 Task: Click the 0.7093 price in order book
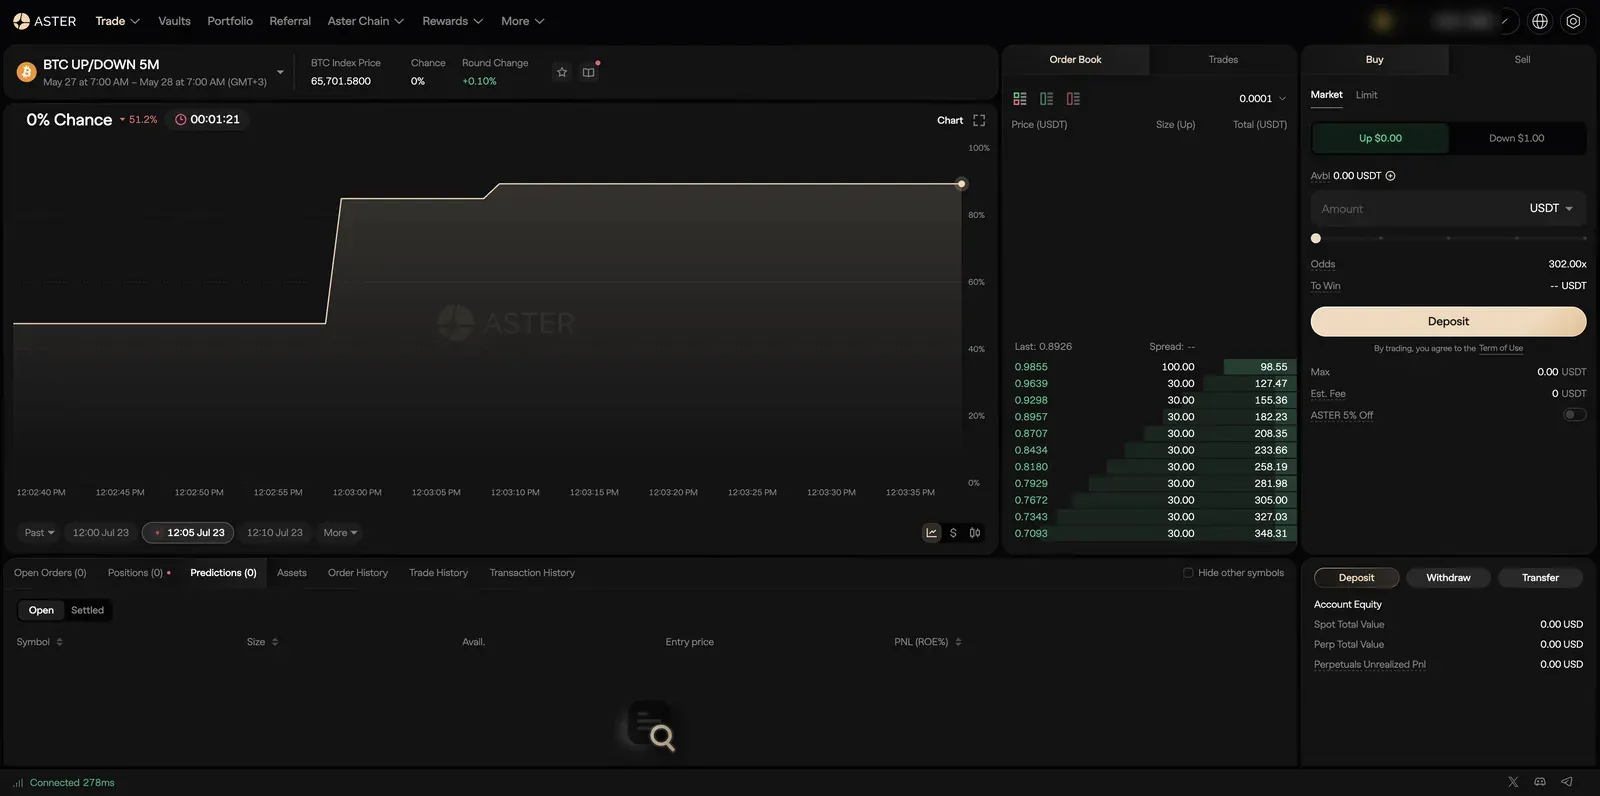[1031, 534]
